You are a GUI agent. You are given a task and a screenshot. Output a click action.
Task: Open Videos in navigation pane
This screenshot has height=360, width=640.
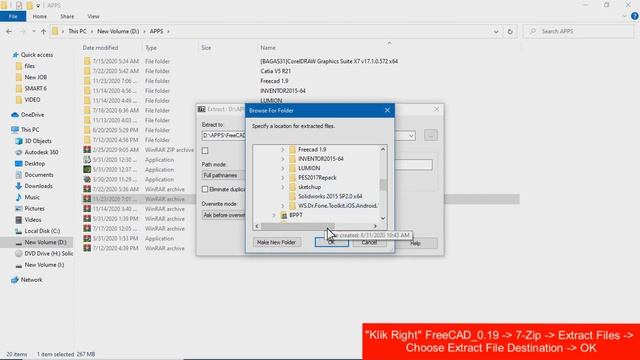(33, 220)
